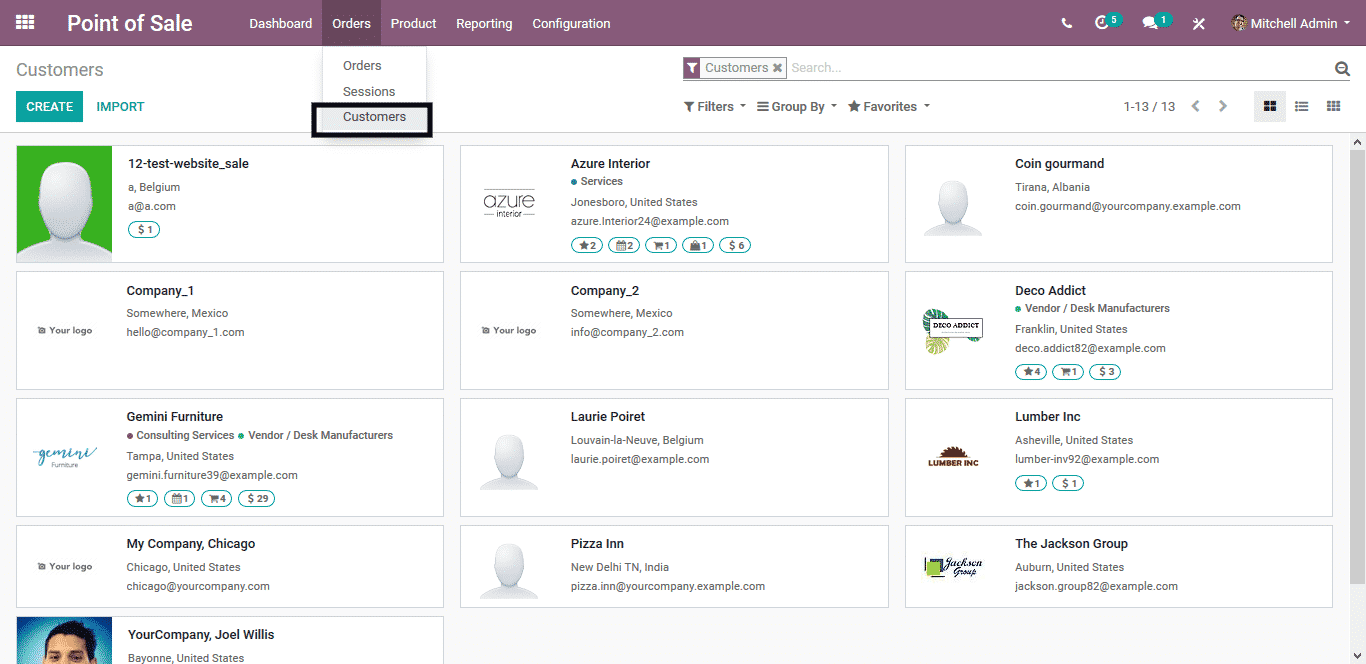The width and height of the screenshot is (1366, 664).
Task: Click the search magnifier icon
Action: point(1342,68)
